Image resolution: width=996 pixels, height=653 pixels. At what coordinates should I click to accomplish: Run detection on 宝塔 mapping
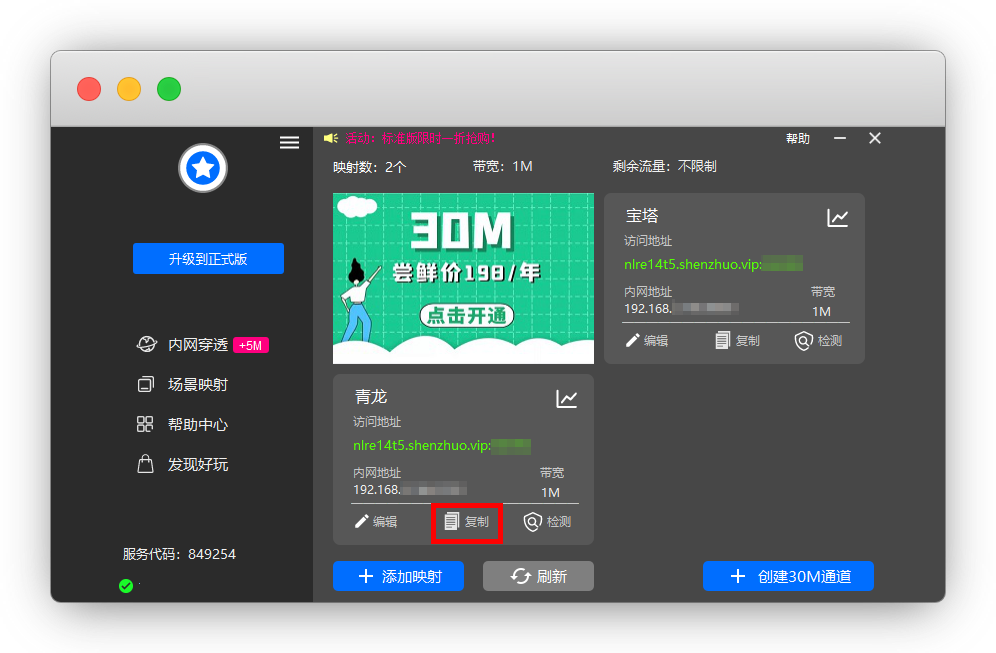(818, 341)
